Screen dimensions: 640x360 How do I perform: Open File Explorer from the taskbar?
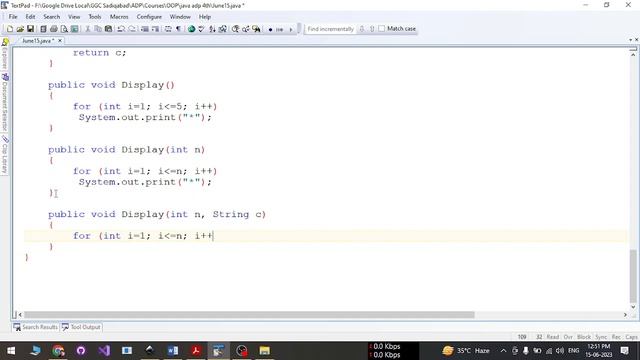coord(264,351)
